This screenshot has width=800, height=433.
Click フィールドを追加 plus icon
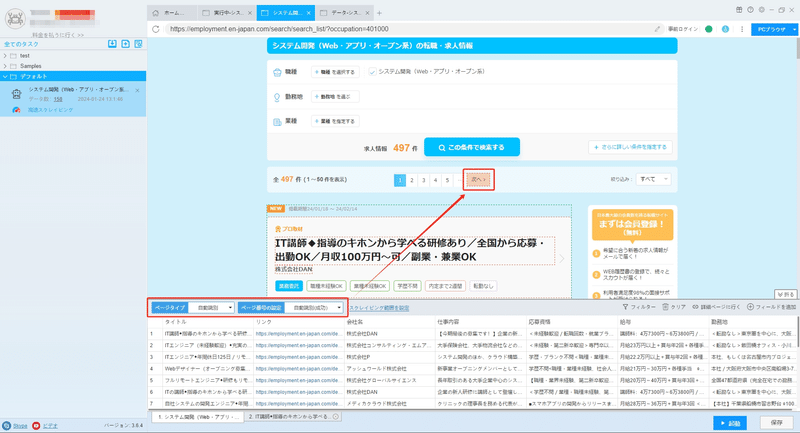[750, 307]
